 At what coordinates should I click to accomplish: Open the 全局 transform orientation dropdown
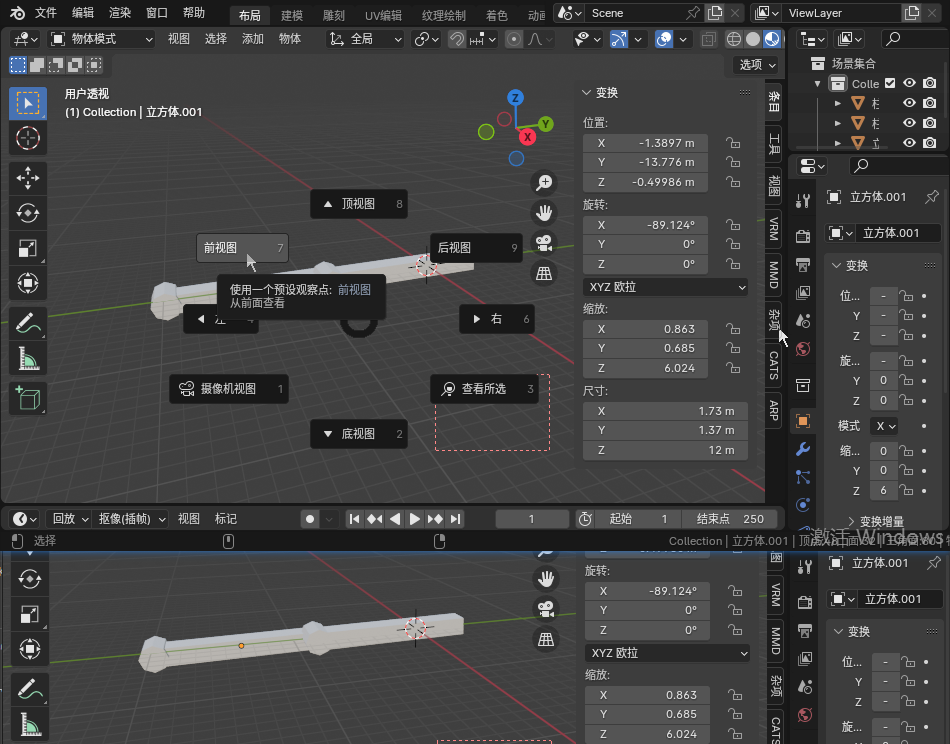[x=366, y=39]
